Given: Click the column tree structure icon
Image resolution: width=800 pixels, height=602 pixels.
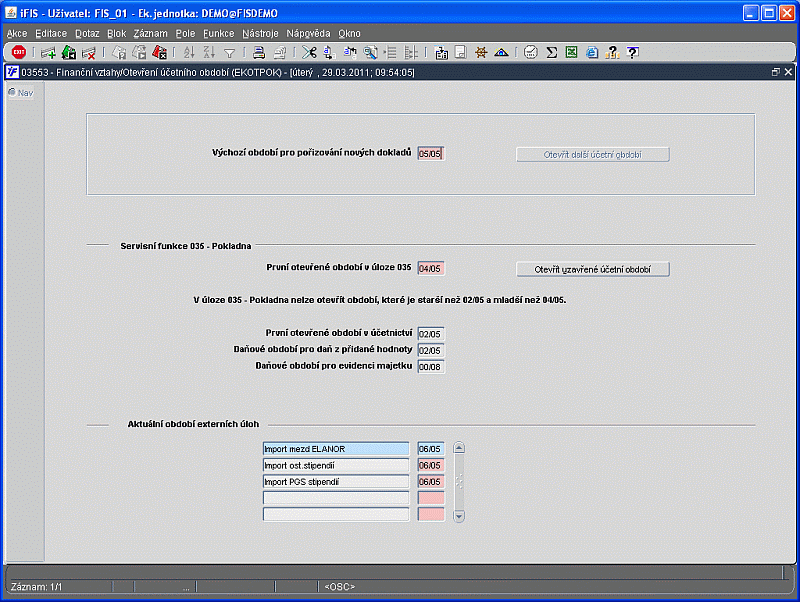Looking at the screenshot, I should point(411,52).
